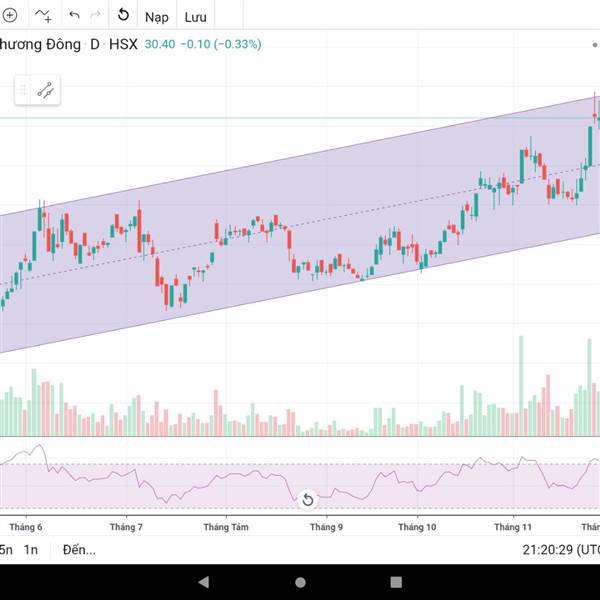This screenshot has height=600, width=600.
Task: Open the 21:20:29 timezone clock setting
Action: (561, 550)
